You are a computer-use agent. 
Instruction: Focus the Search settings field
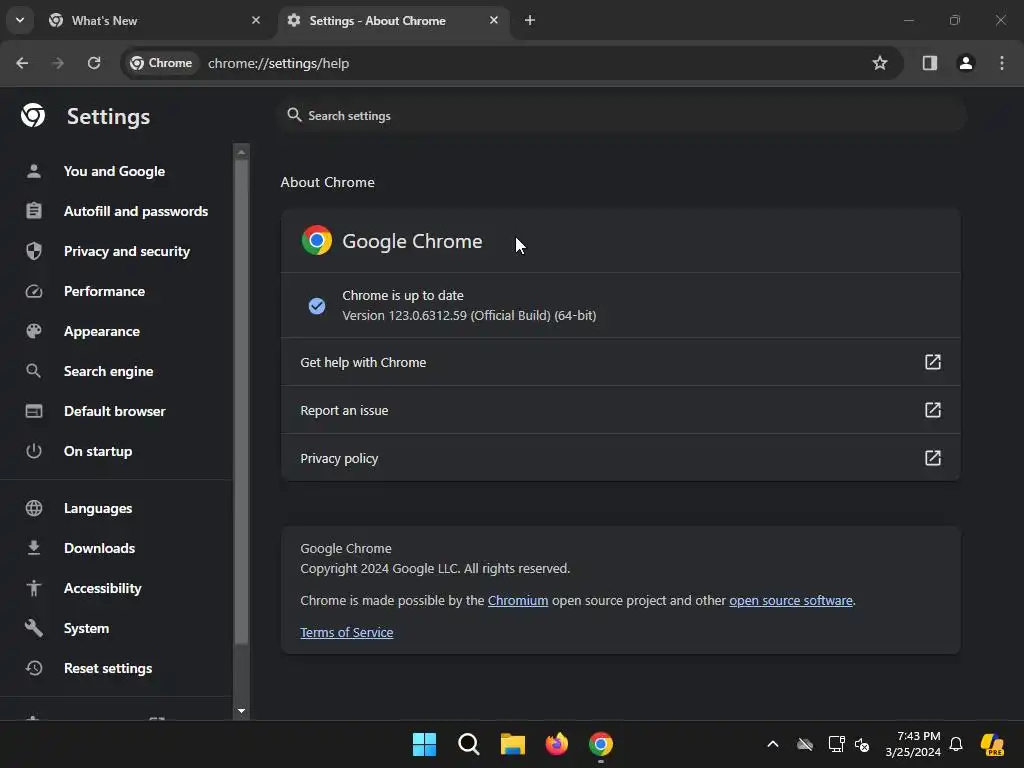tap(622, 116)
